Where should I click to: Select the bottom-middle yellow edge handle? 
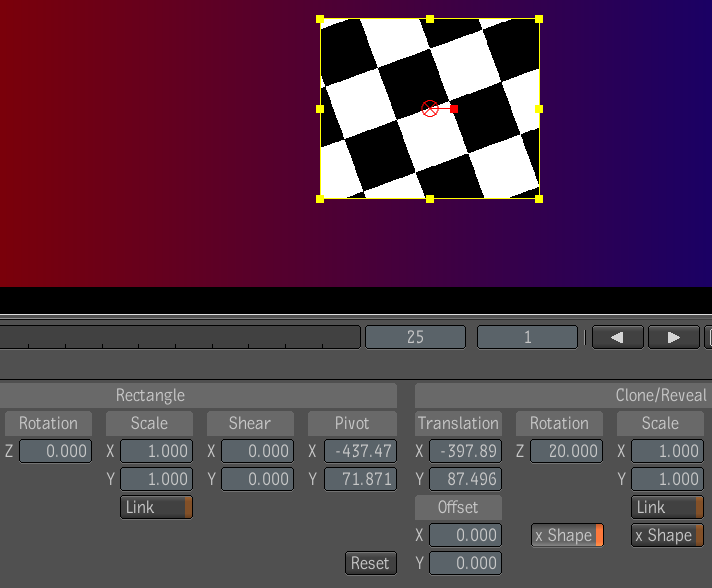(430, 198)
